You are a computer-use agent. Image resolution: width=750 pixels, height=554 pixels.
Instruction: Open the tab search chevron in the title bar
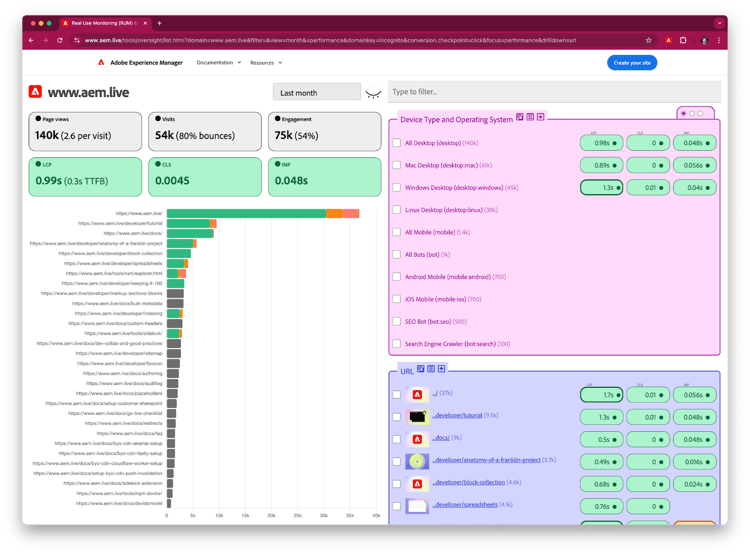719,23
